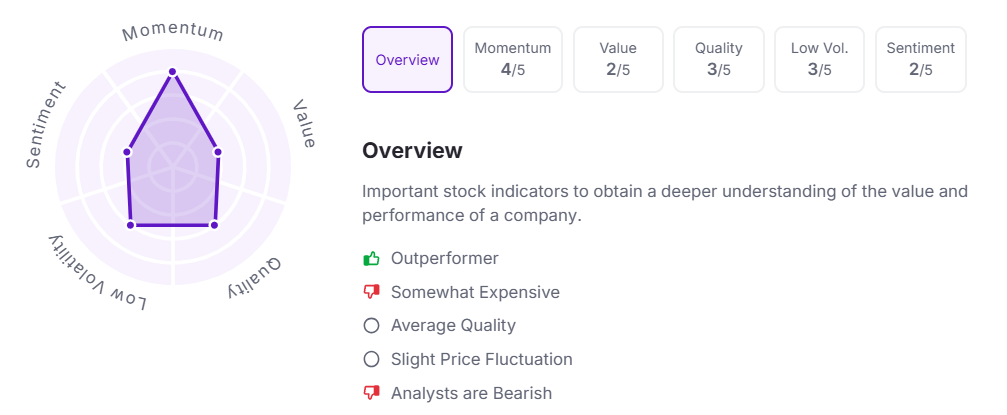Click the Somewhat Expensive indicator text
The width and height of the screenshot is (1007, 415).
(475, 293)
